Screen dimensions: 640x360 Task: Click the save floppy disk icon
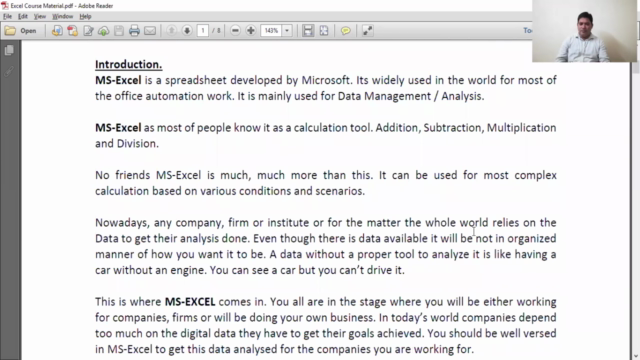coord(119,31)
